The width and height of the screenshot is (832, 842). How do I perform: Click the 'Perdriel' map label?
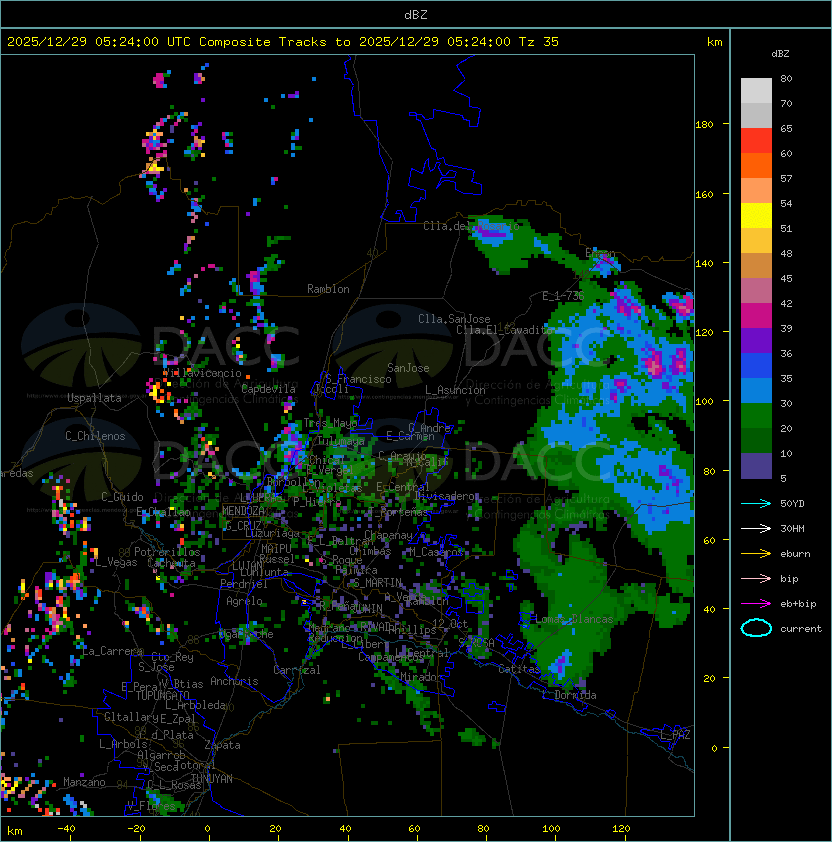point(244,583)
